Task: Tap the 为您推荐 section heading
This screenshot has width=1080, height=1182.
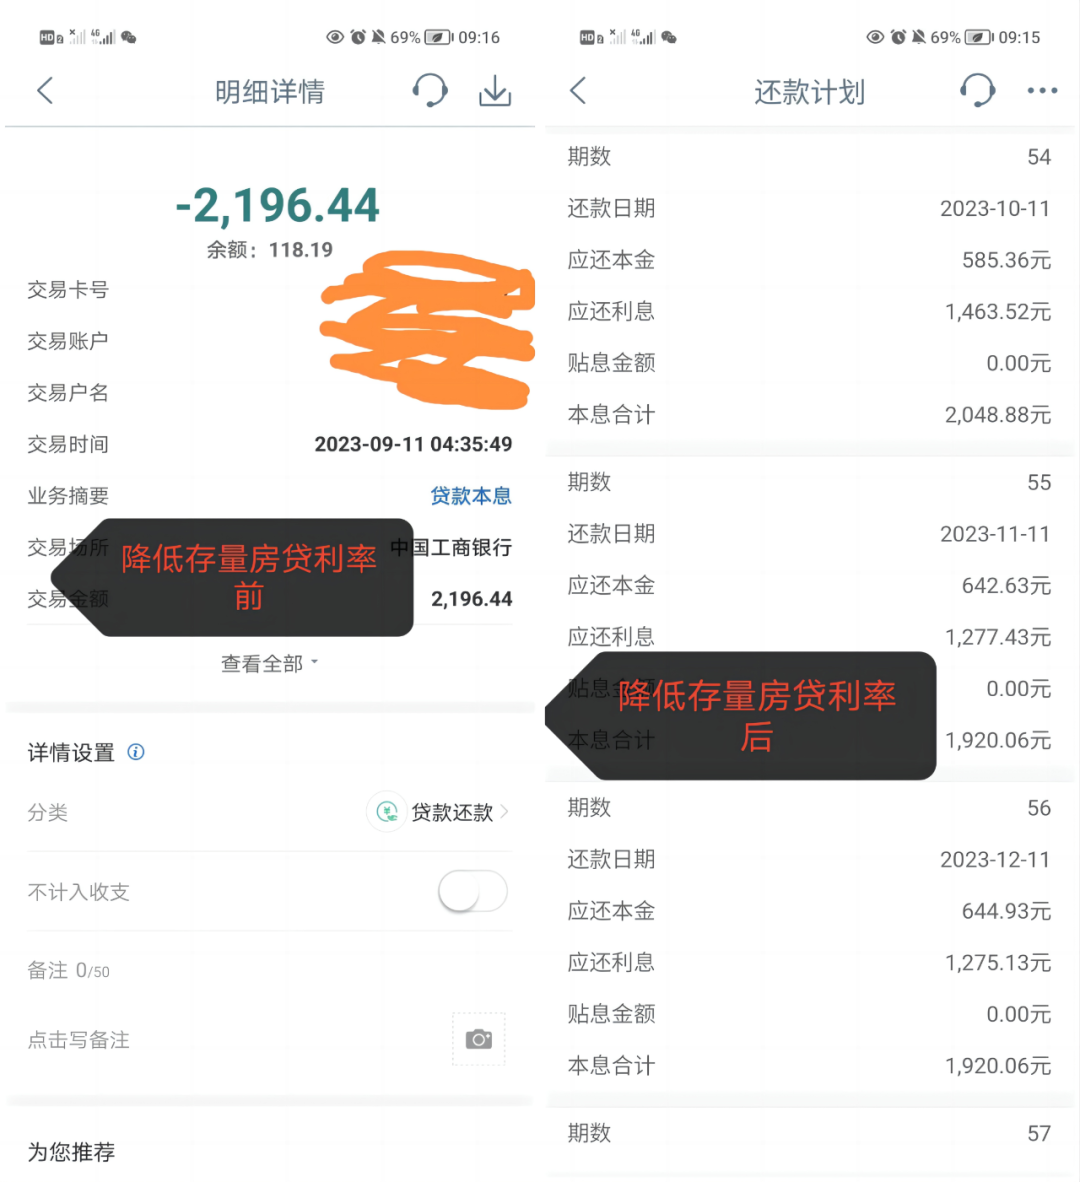Action: (72, 1152)
